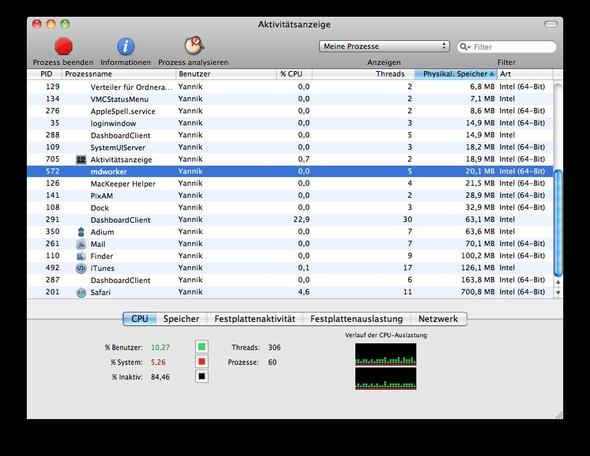Click the Adium app icon
This screenshot has height=456, width=590.
81,232
